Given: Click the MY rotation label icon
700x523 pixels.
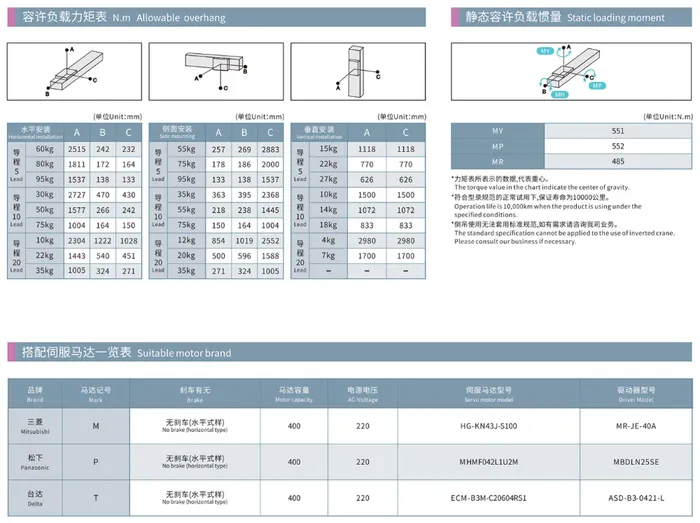Looking at the screenshot, I should pos(545,51).
